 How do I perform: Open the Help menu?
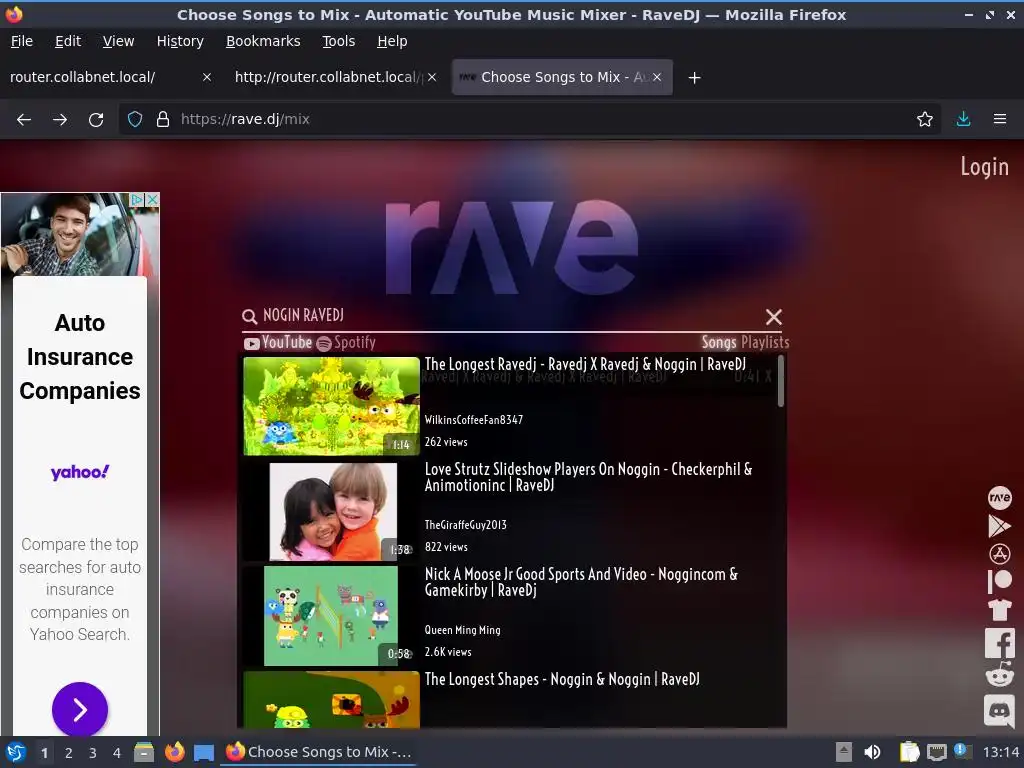click(392, 41)
